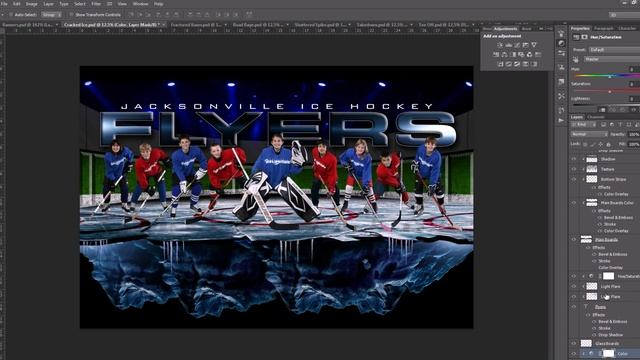
Task: Switch to the Banners.psd document tab
Action: 29,25
